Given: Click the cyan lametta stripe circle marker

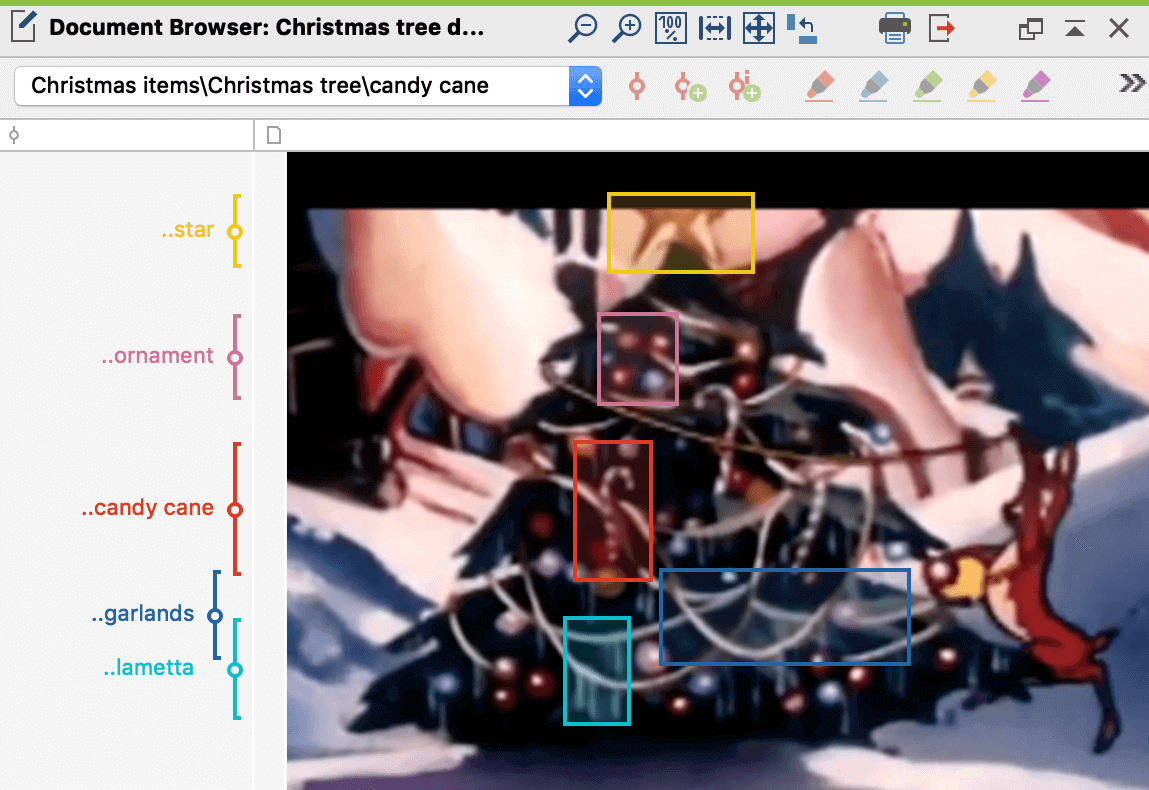Looking at the screenshot, I should point(234,669).
